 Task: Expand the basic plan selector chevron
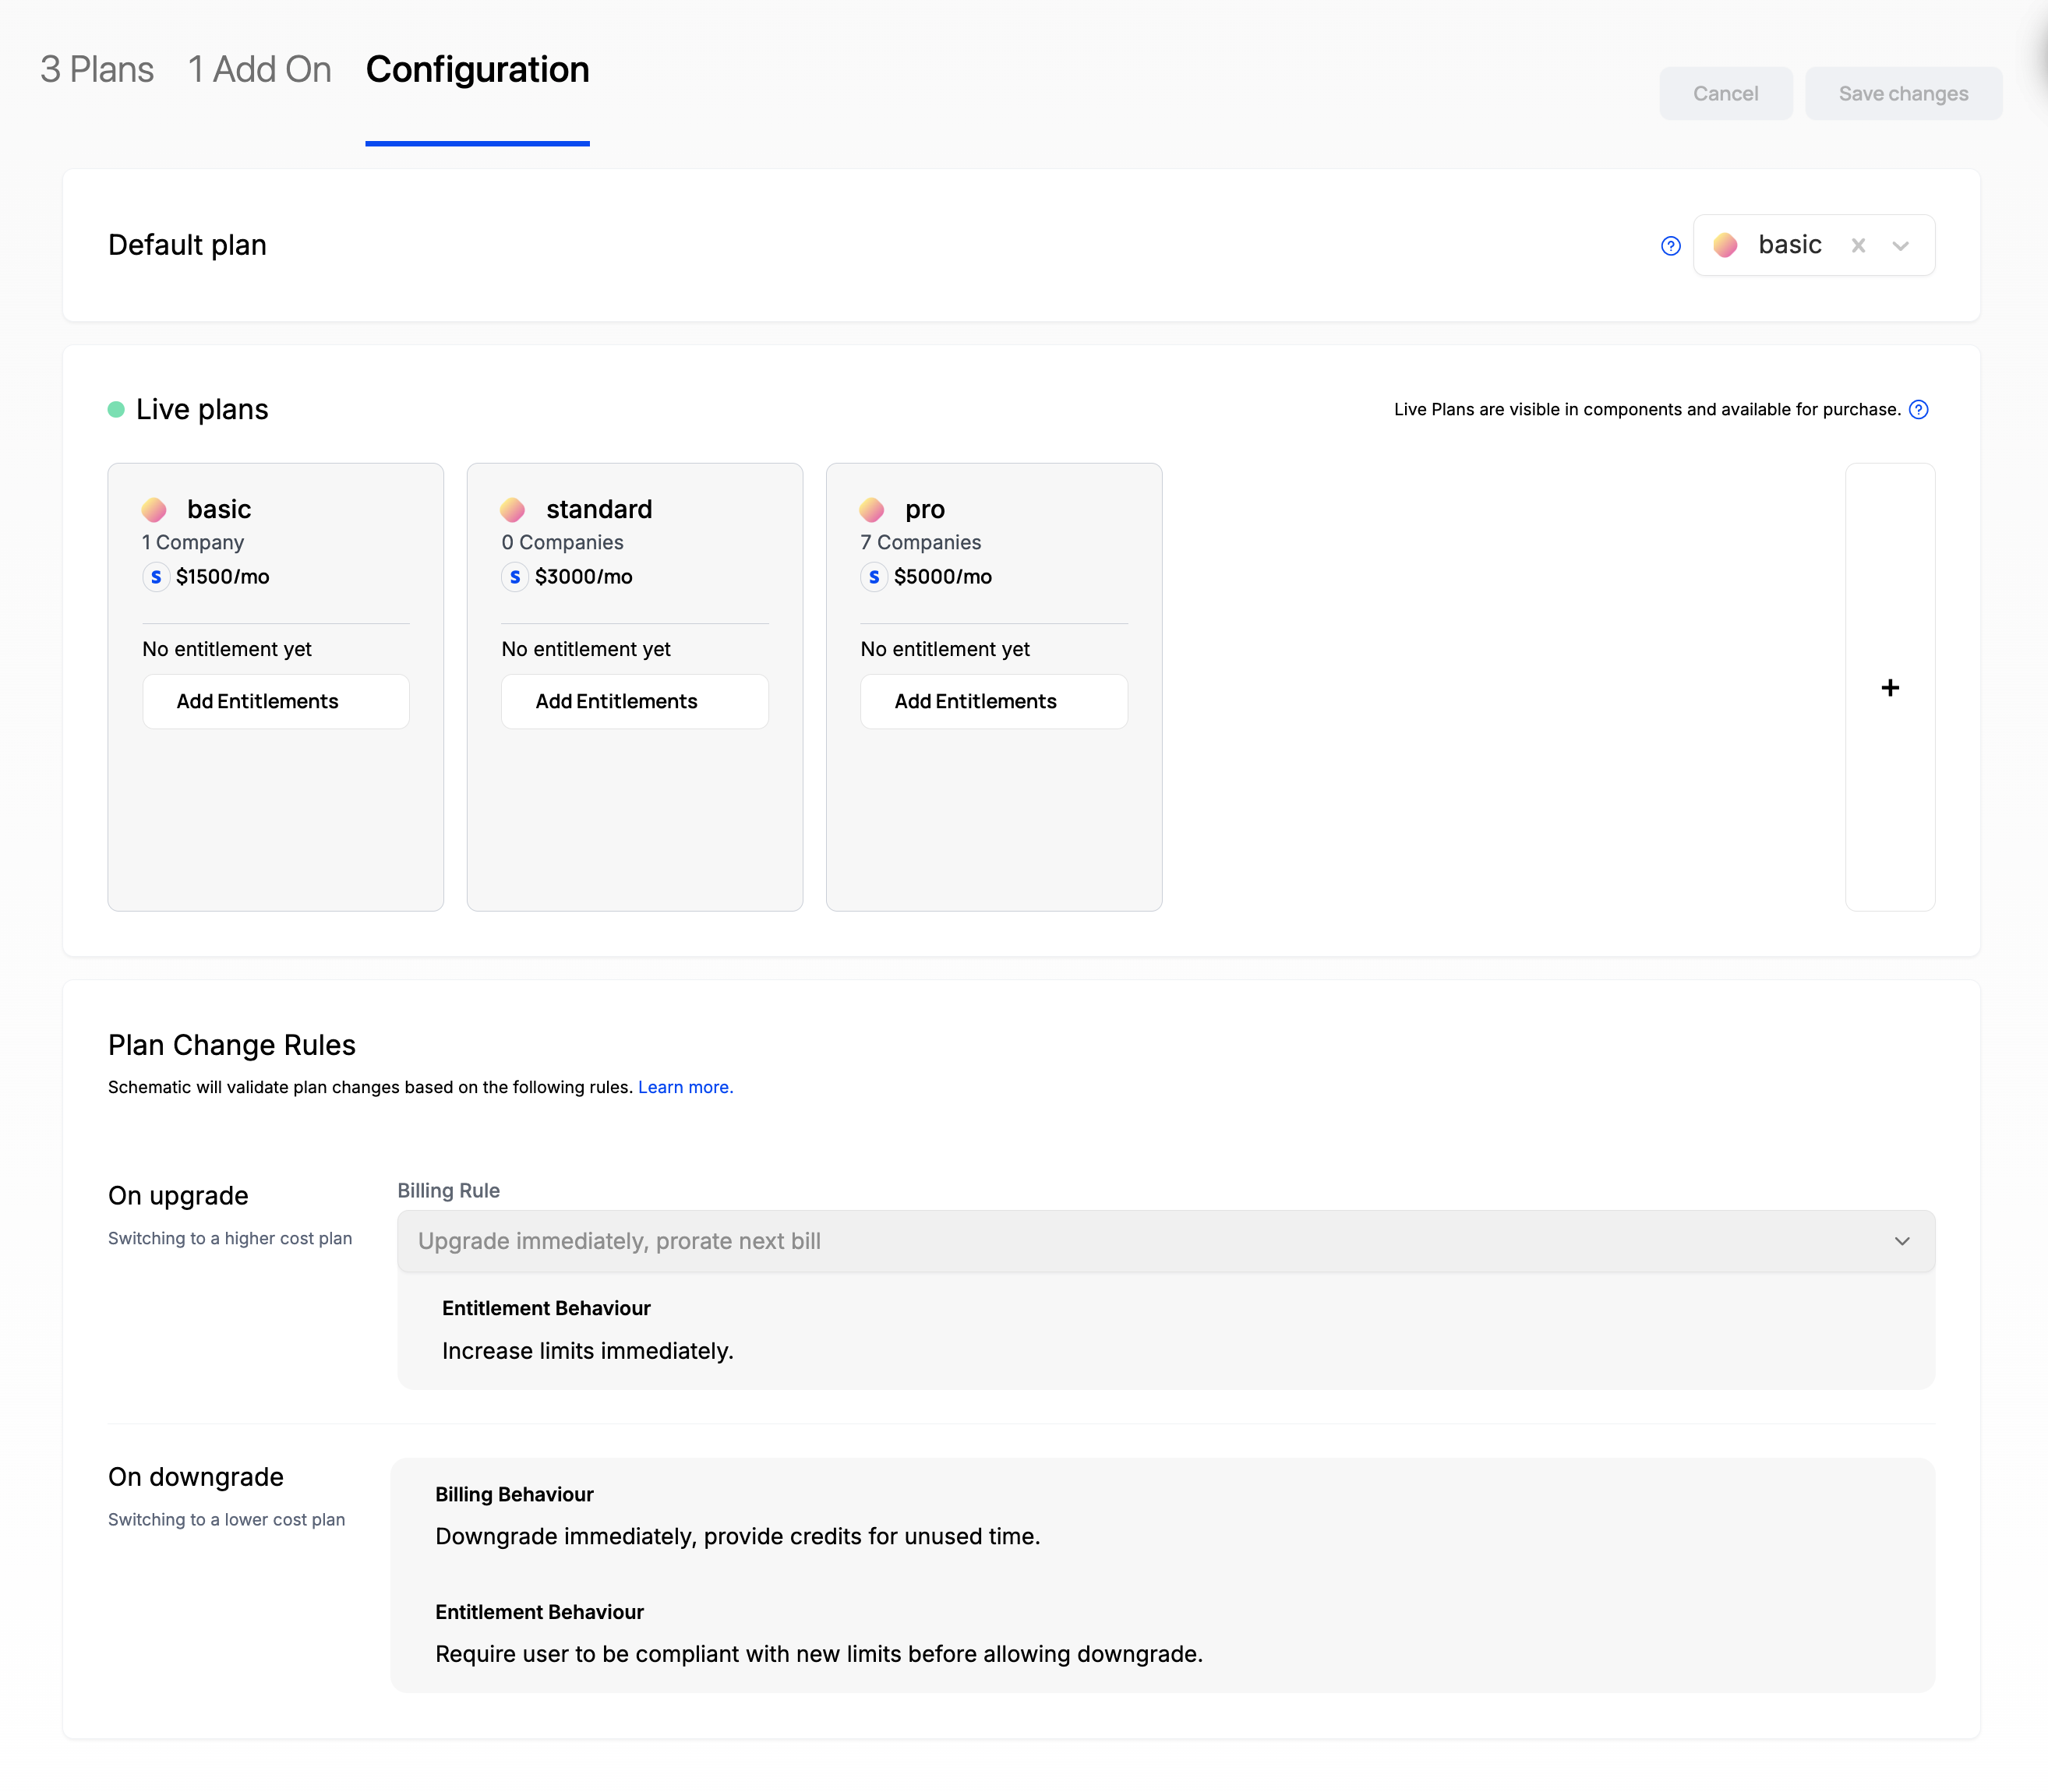click(1900, 245)
